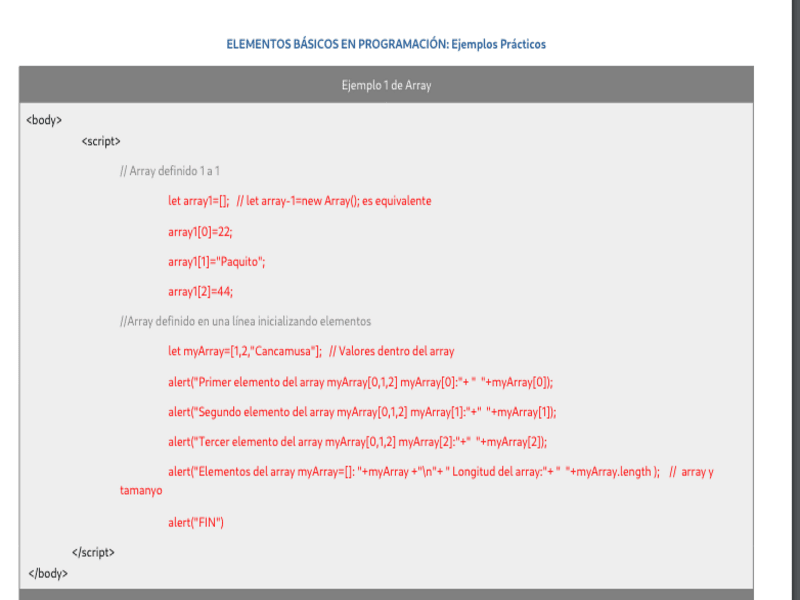Click the alert line starting 'Tercer elemento del array'
The height and width of the screenshot is (600, 800).
click(357, 442)
